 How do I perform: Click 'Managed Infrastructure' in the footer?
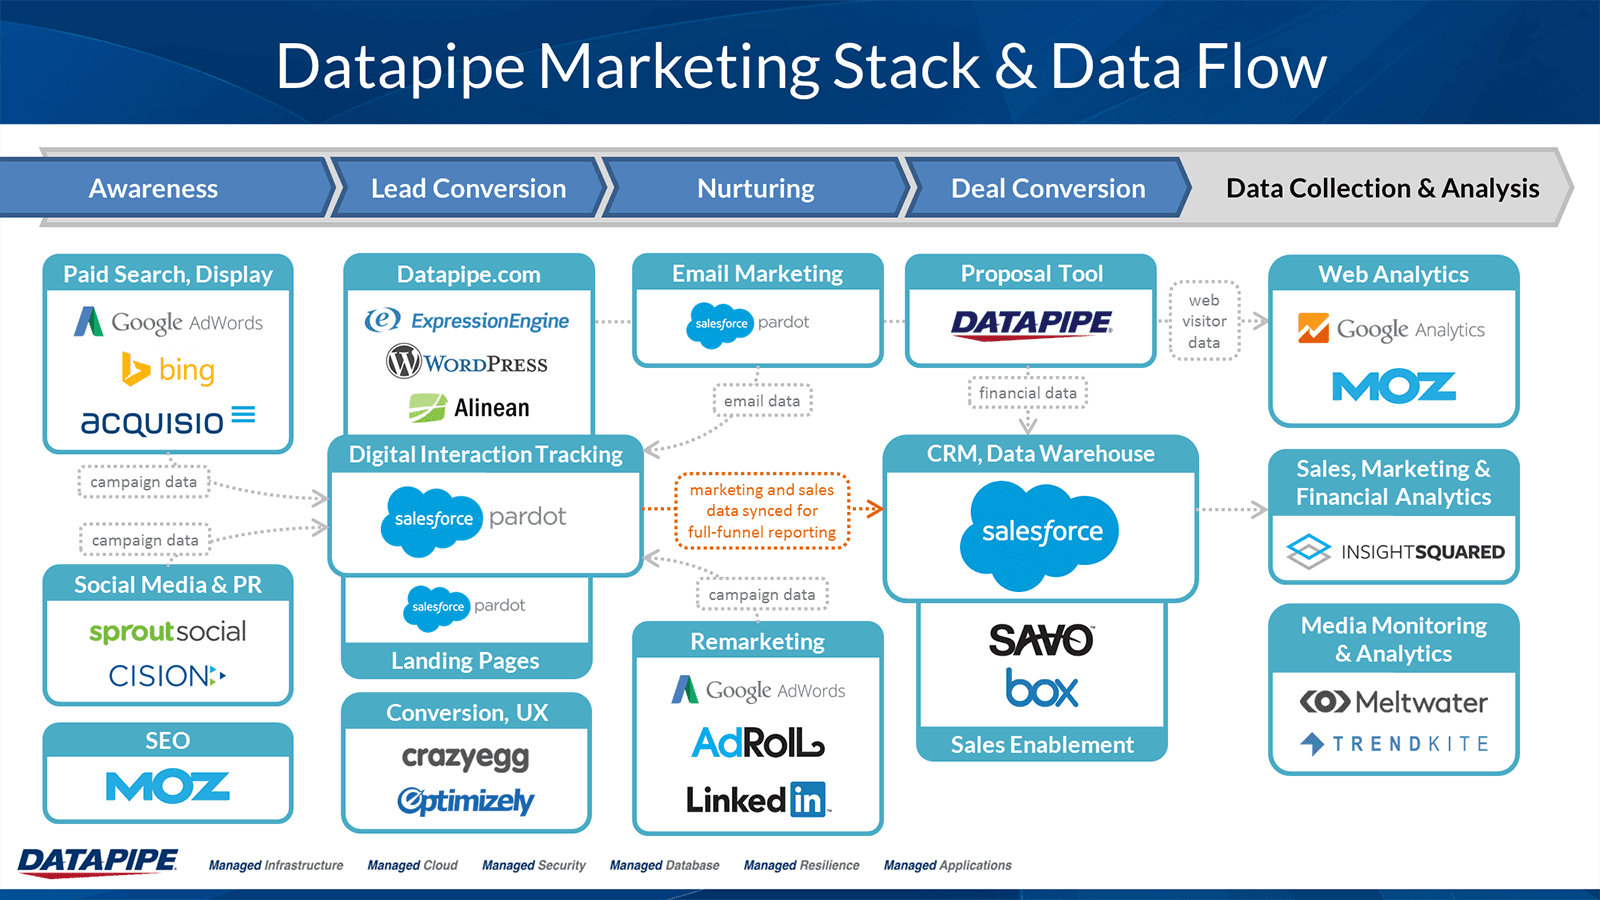click(x=276, y=865)
